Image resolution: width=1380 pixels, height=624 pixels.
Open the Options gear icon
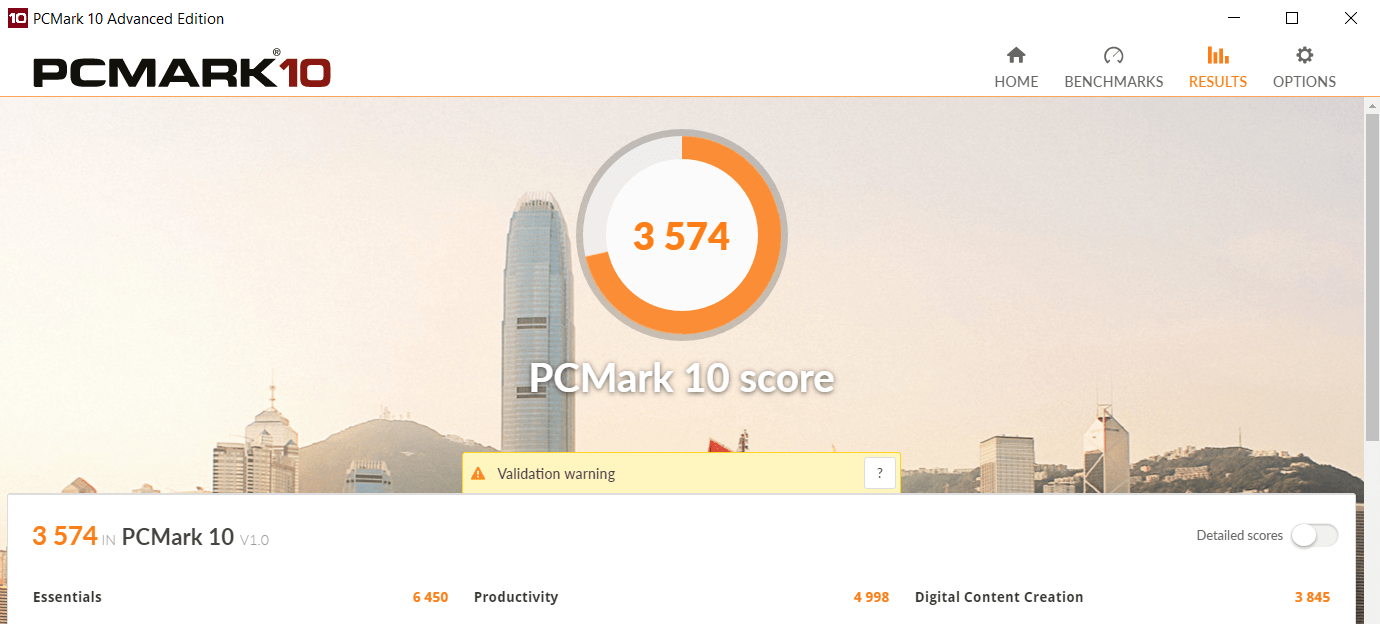1304,55
